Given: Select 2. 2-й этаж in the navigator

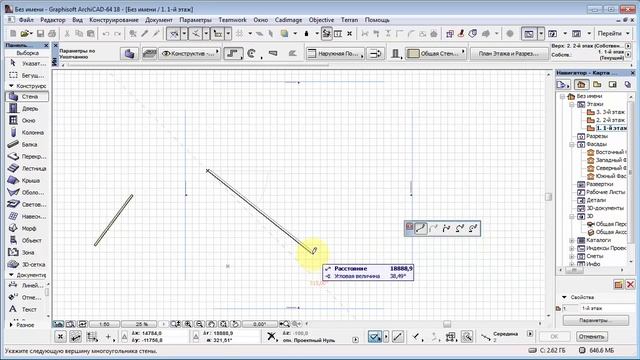Looking at the screenshot, I should [607, 120].
